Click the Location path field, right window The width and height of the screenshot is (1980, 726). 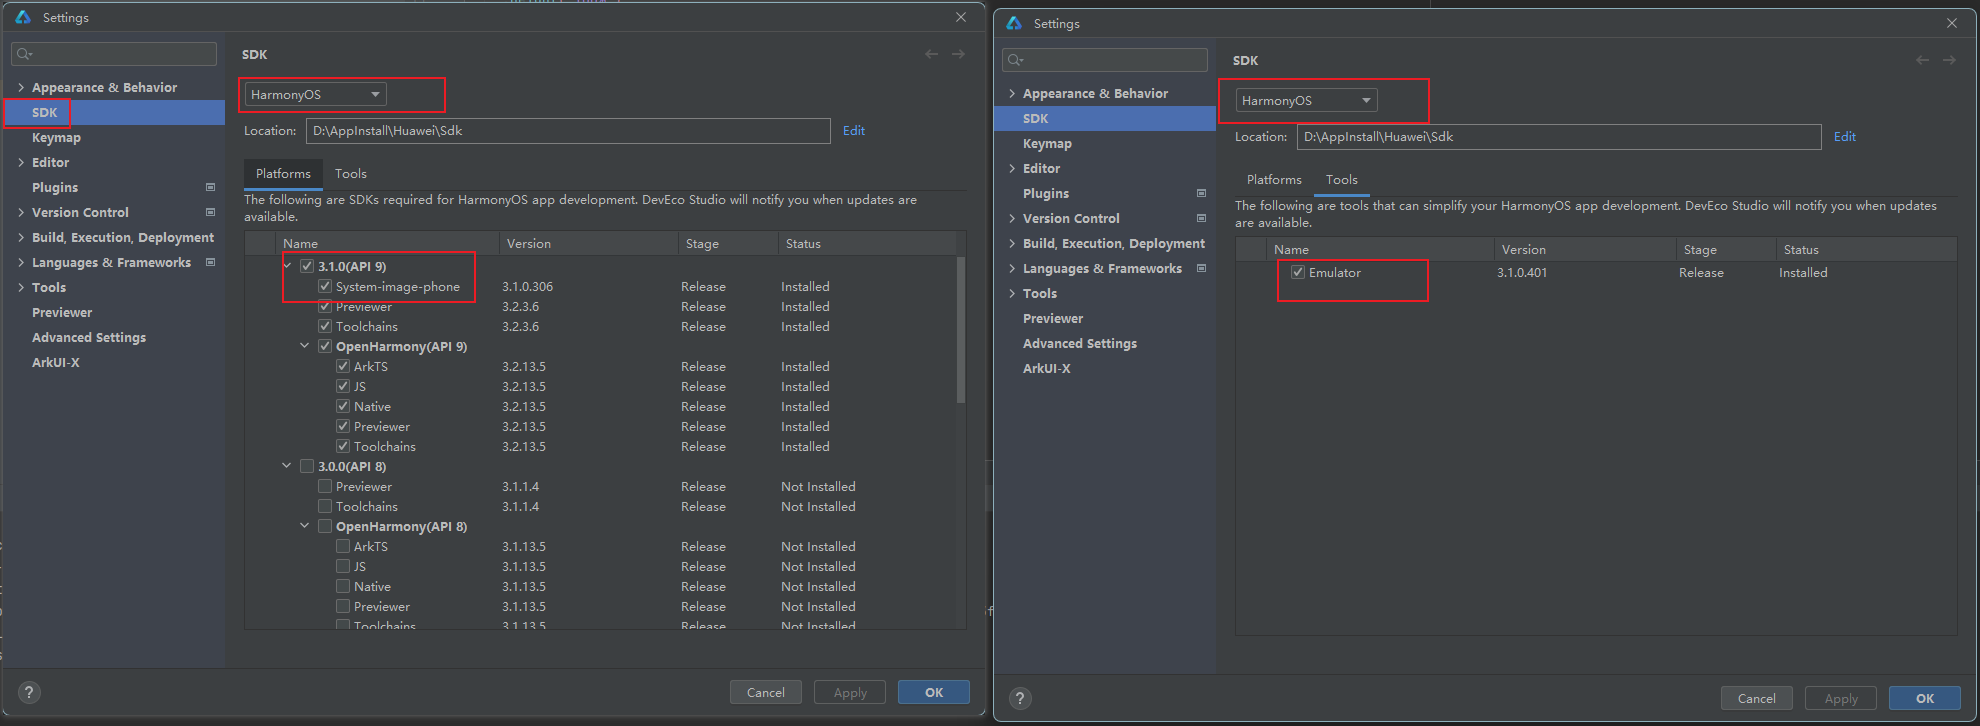pos(1559,137)
